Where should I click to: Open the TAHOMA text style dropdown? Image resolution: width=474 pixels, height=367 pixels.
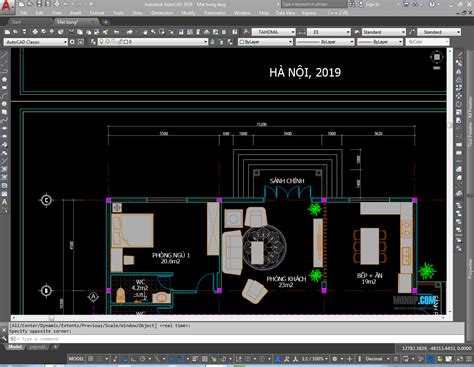click(x=273, y=32)
